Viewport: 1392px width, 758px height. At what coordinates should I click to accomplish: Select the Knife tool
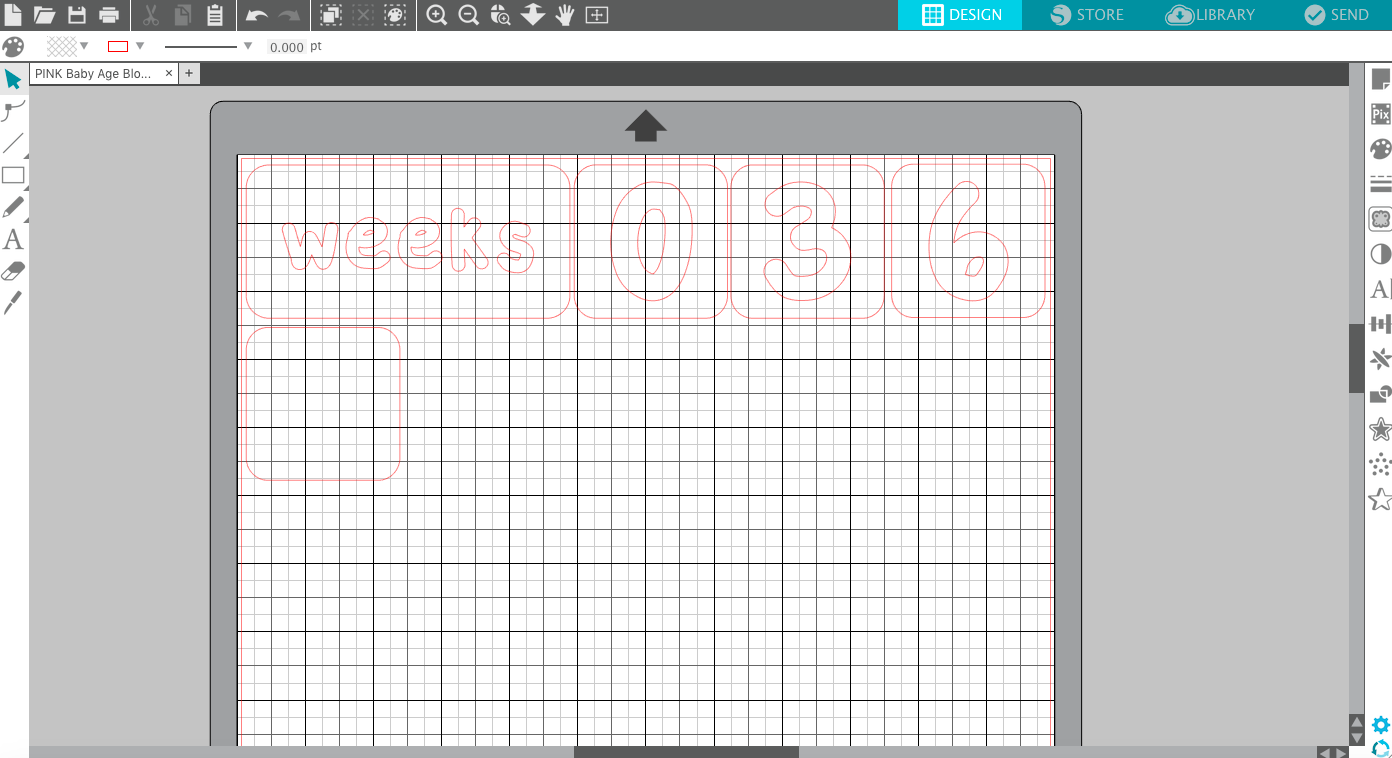(13, 302)
